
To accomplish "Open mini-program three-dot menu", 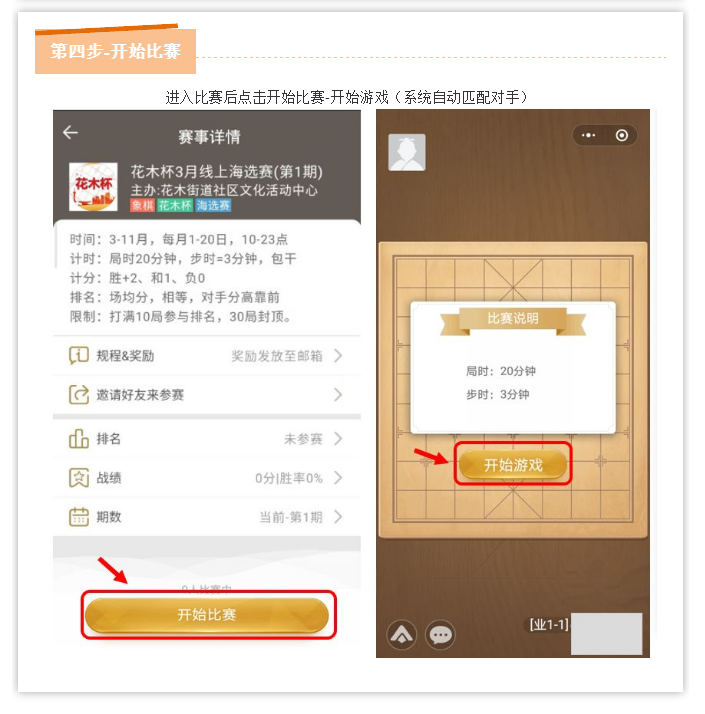I will click(x=588, y=135).
